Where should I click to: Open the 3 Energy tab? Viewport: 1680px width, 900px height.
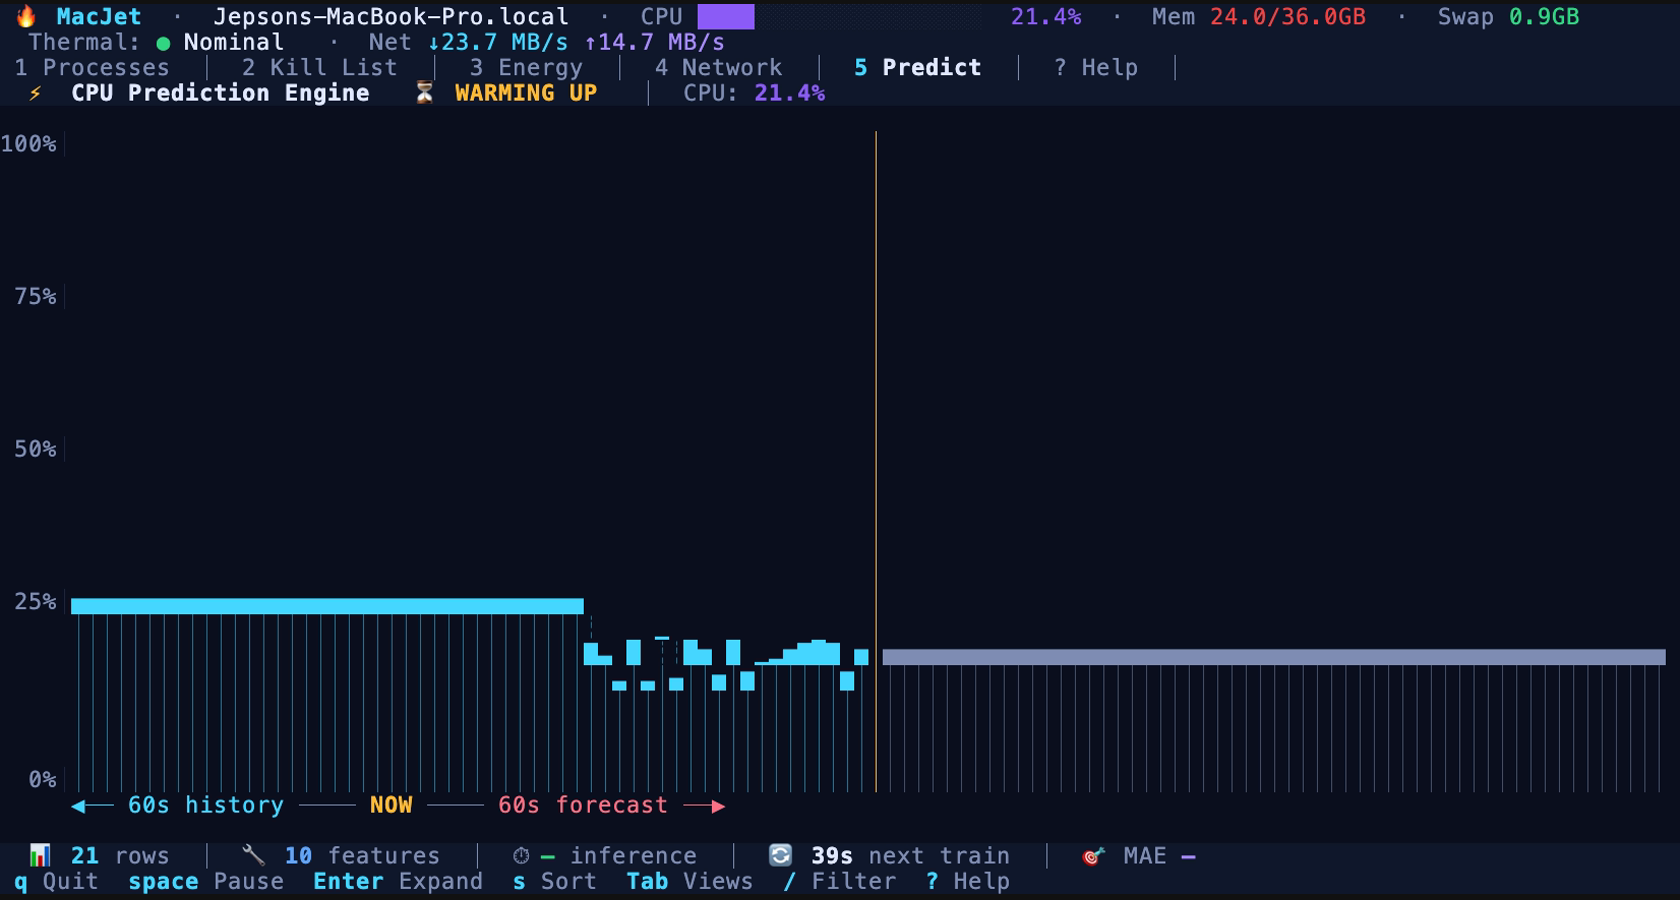(526, 67)
